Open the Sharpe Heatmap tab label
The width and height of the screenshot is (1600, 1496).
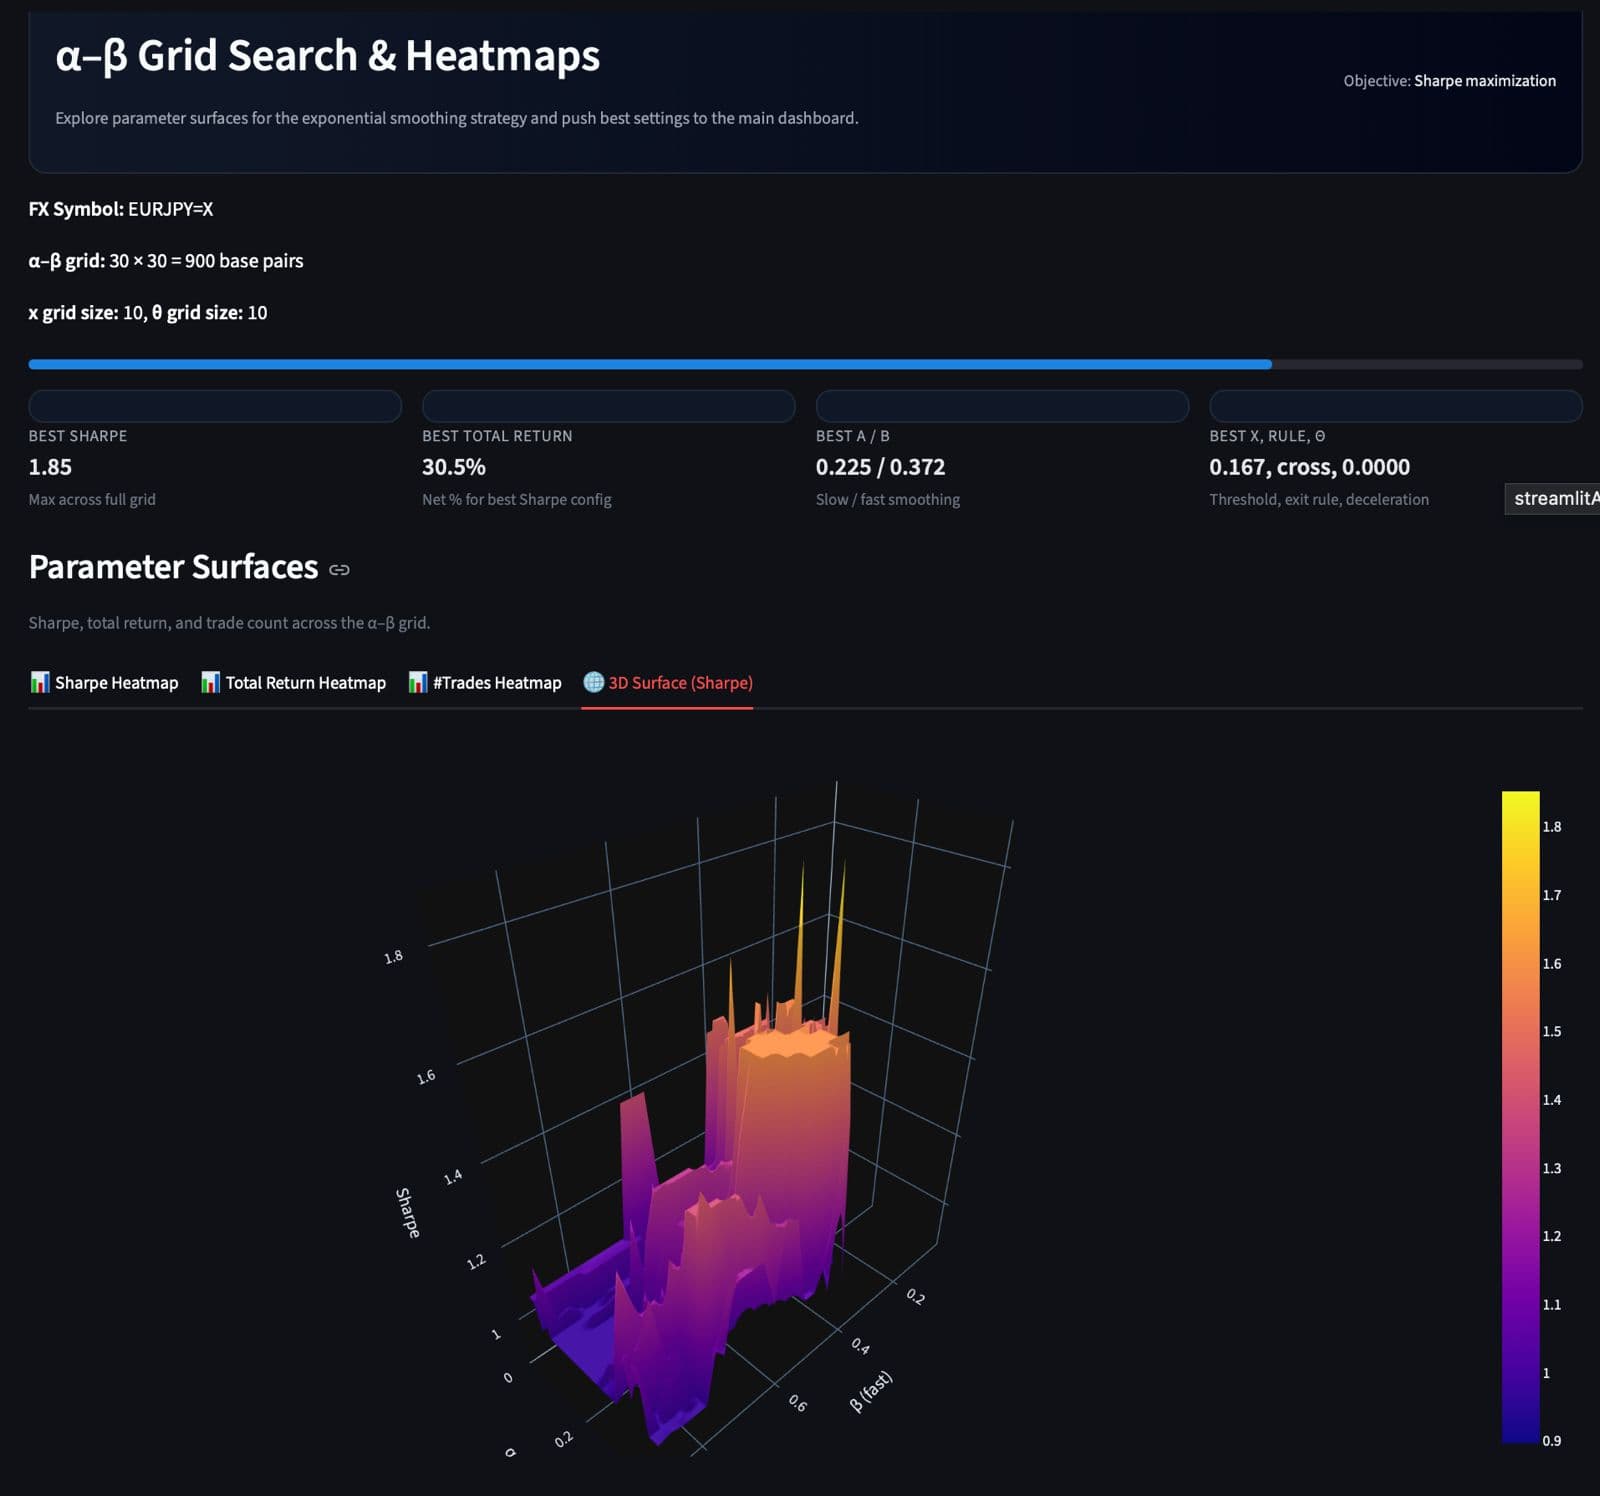point(116,682)
